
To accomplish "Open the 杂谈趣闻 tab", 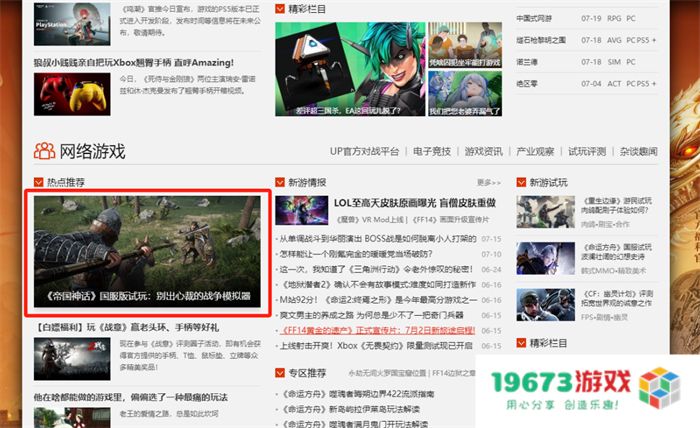I will coord(638,151).
